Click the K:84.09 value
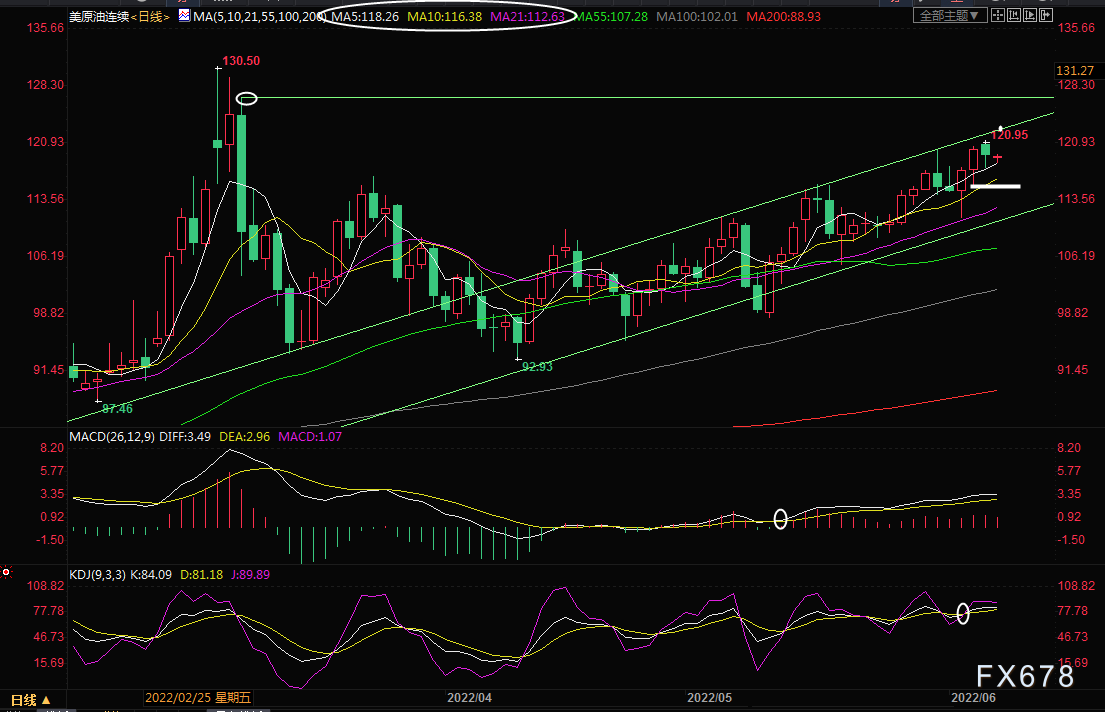This screenshot has width=1105, height=712. (x=151, y=575)
